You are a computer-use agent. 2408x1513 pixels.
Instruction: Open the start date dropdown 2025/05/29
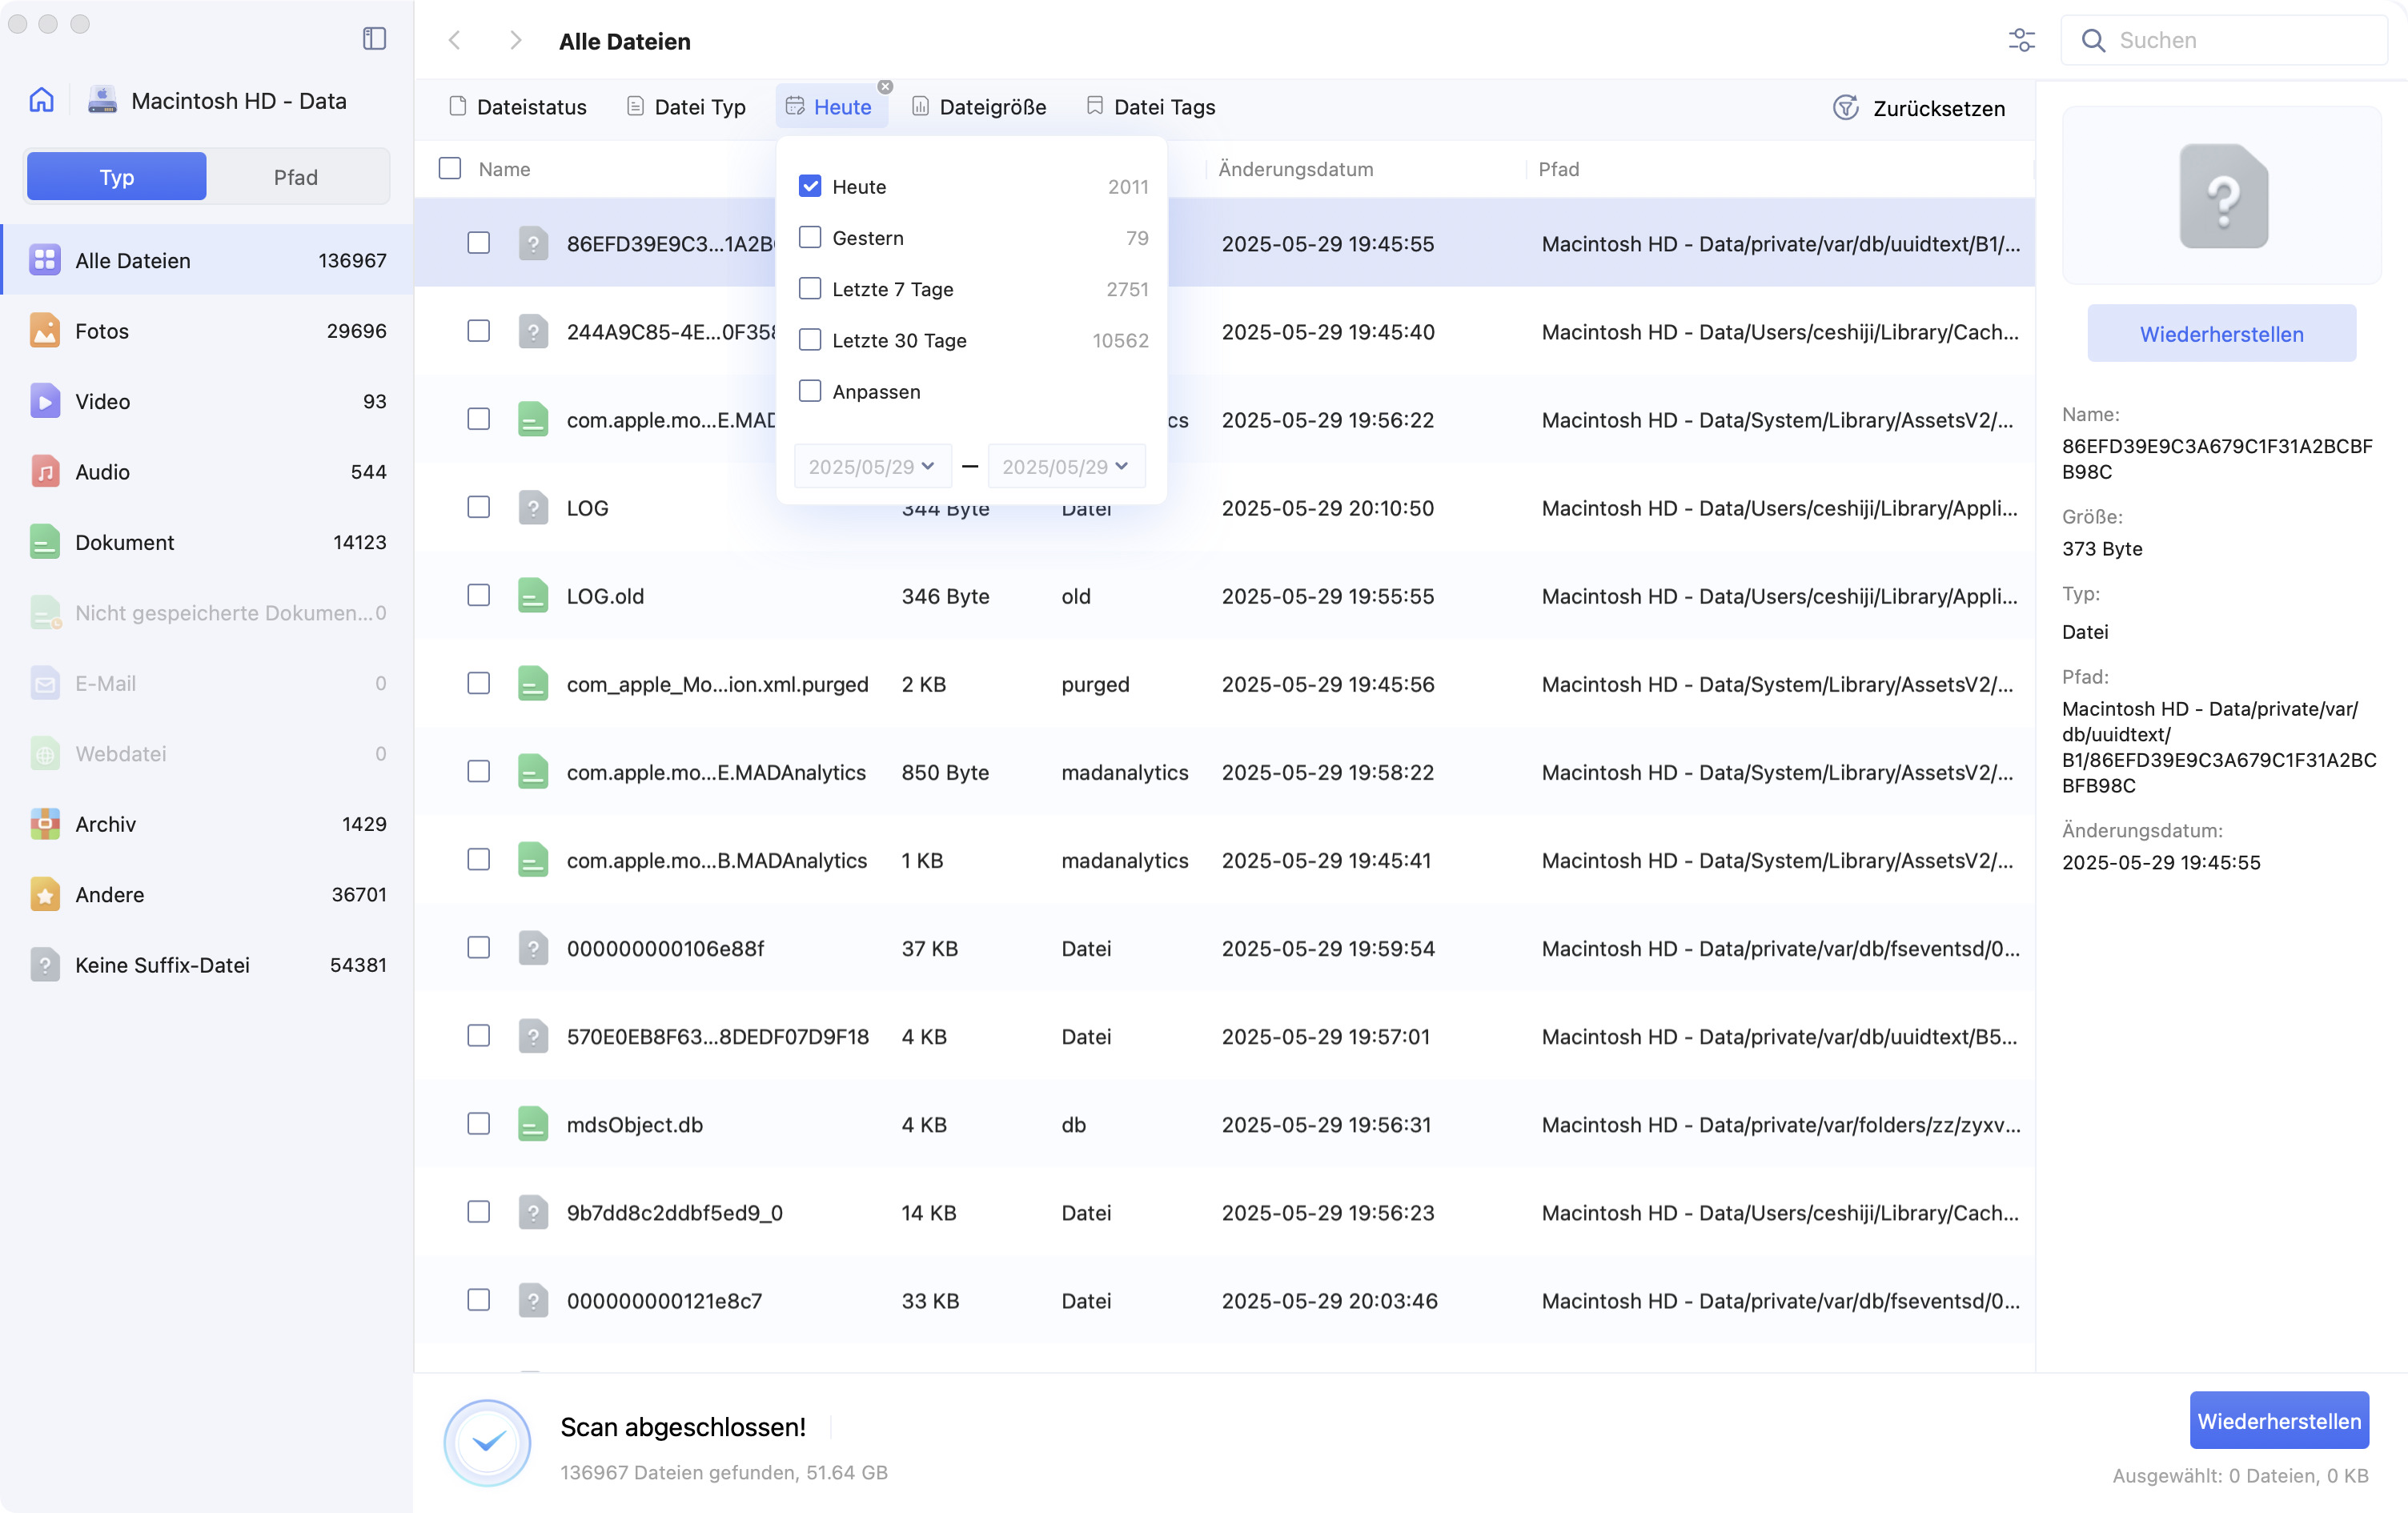pyautogui.click(x=872, y=467)
